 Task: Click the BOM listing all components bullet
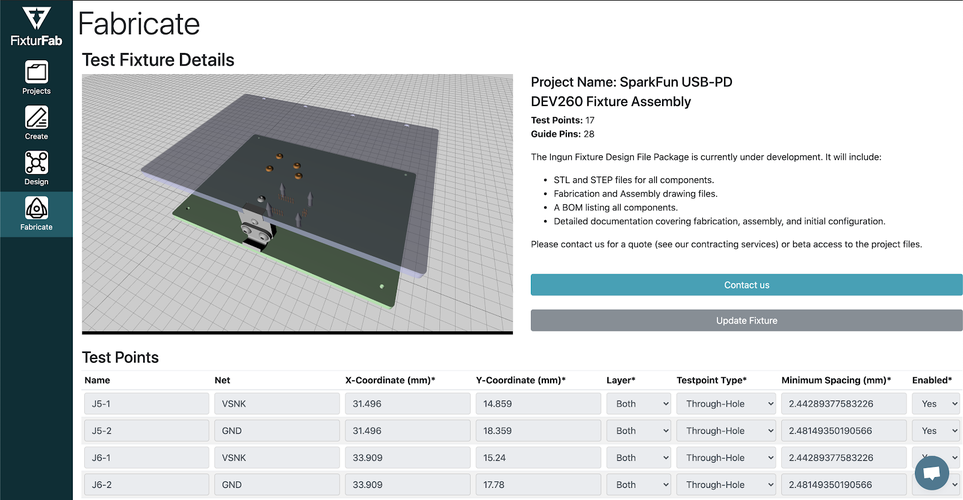pos(615,208)
